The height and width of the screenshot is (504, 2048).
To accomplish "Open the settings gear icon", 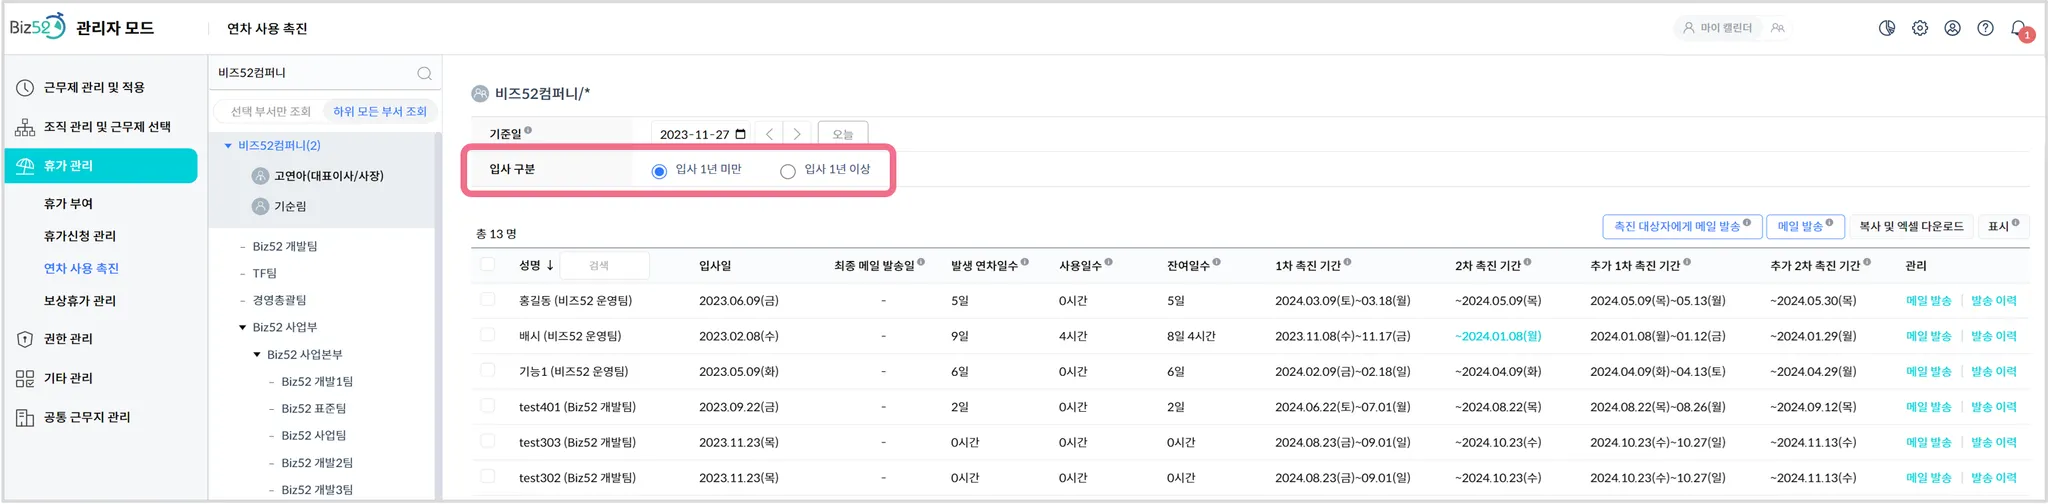I will point(1920,28).
